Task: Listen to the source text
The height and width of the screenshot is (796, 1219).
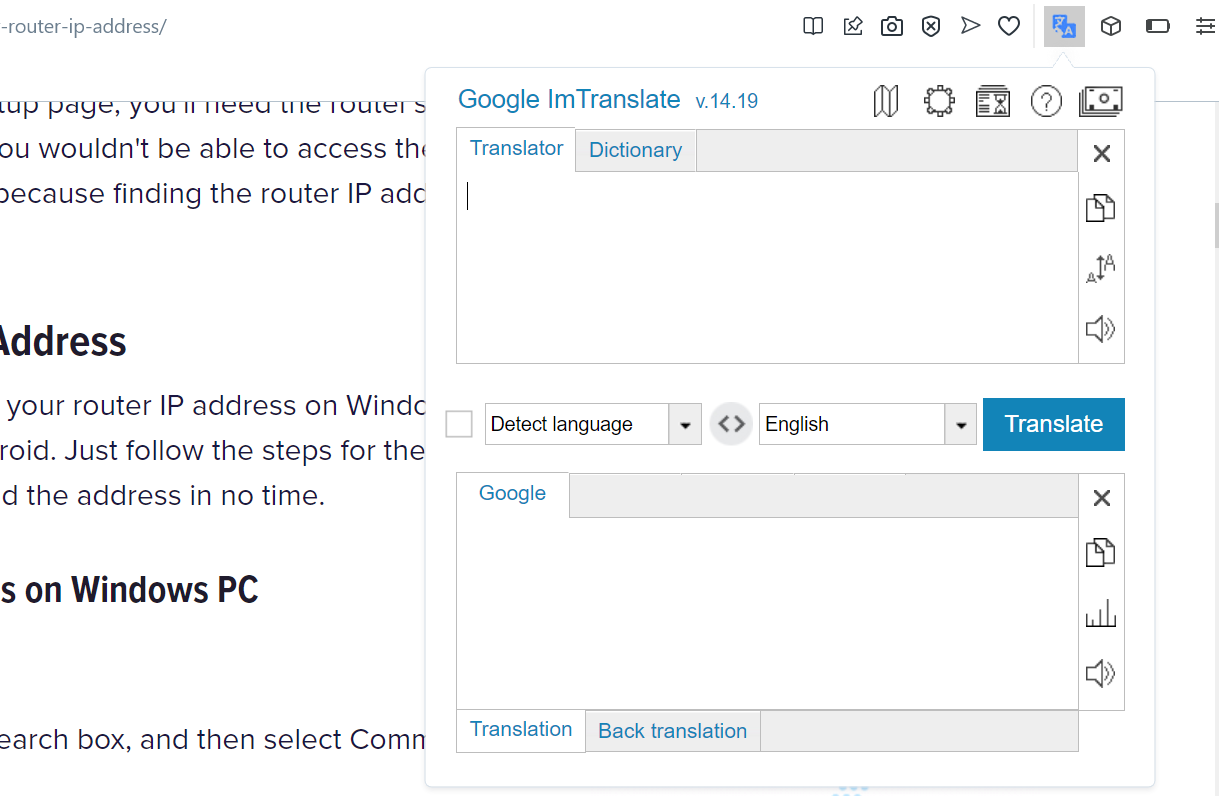Action: pos(1101,329)
